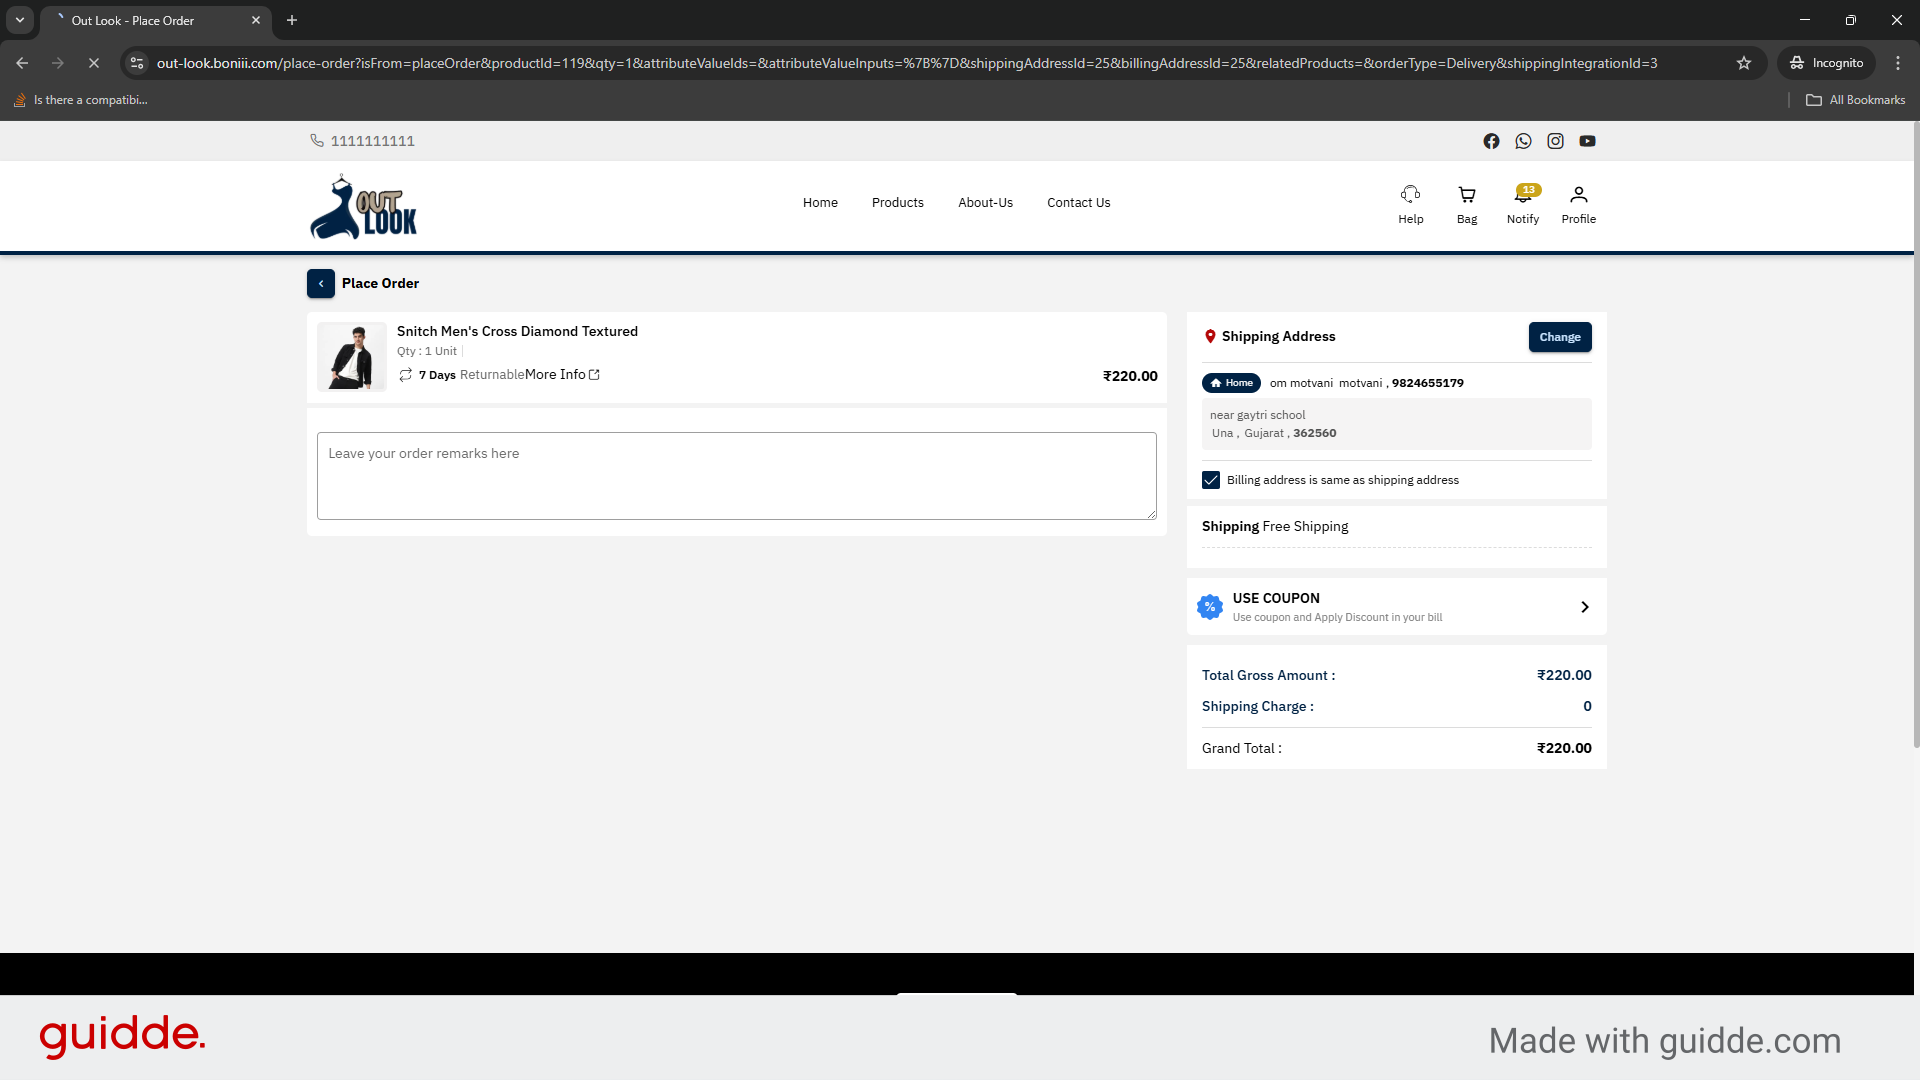Click the back arrow beside Place Order
Image resolution: width=1920 pixels, height=1080 pixels.
pyautogui.click(x=321, y=283)
